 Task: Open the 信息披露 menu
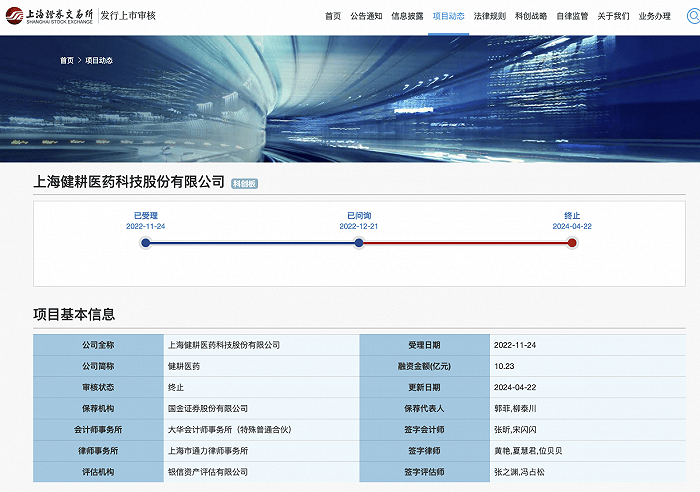click(407, 16)
